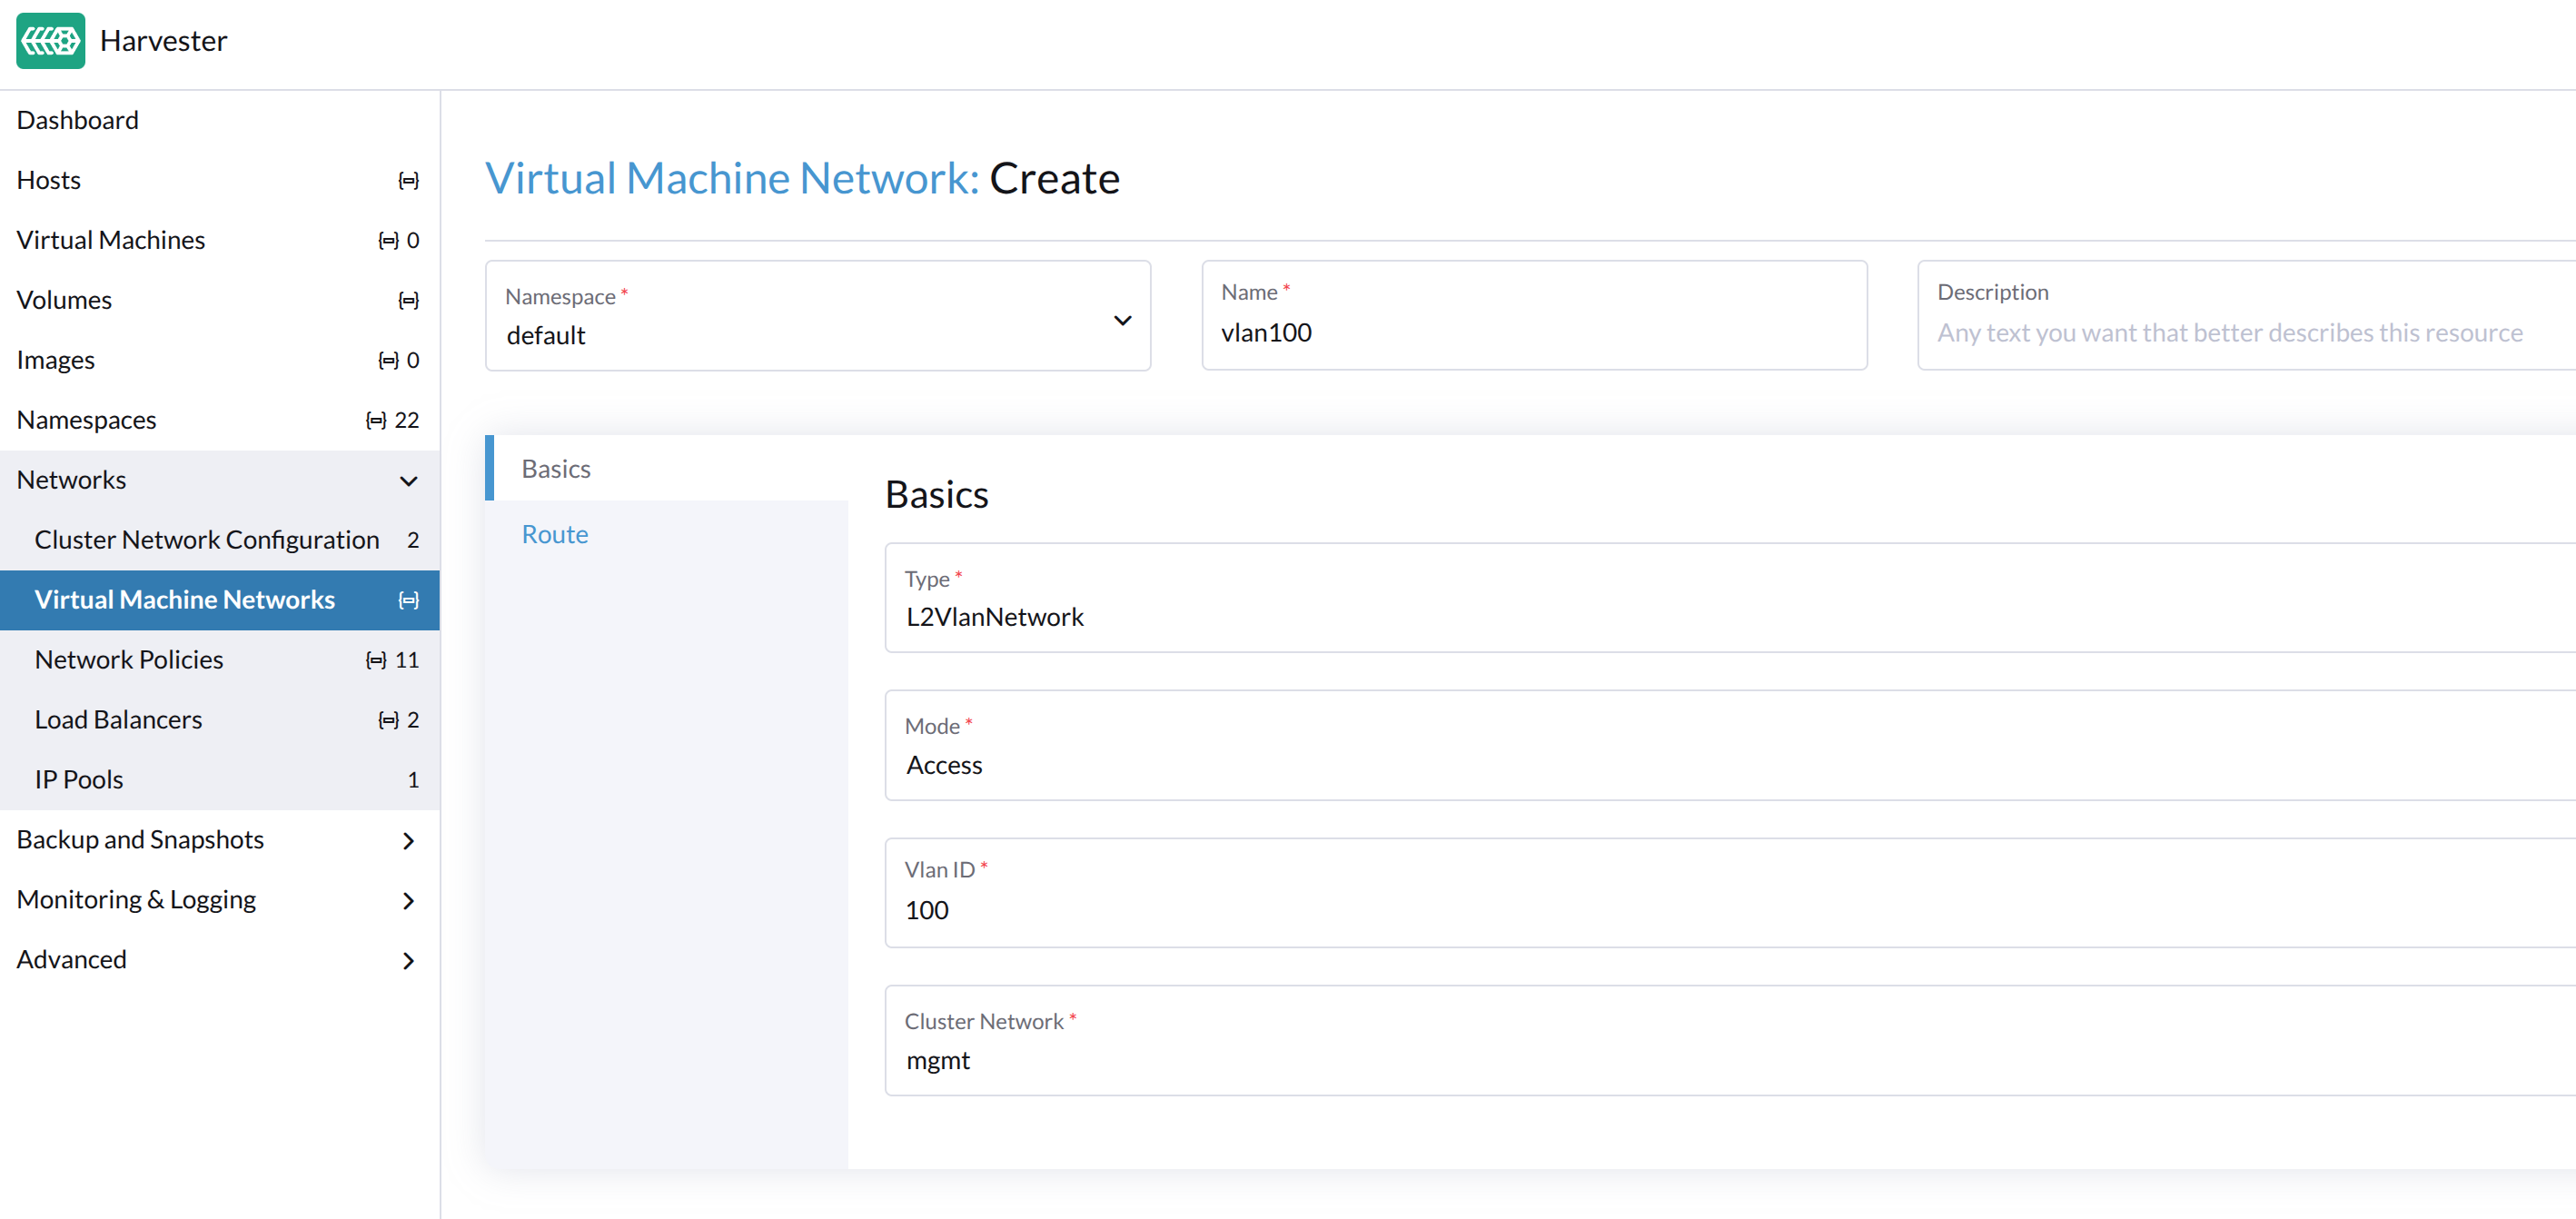Click the namespaced icon next to Volumes
Viewport: 2576px width, 1219px height.
408,300
